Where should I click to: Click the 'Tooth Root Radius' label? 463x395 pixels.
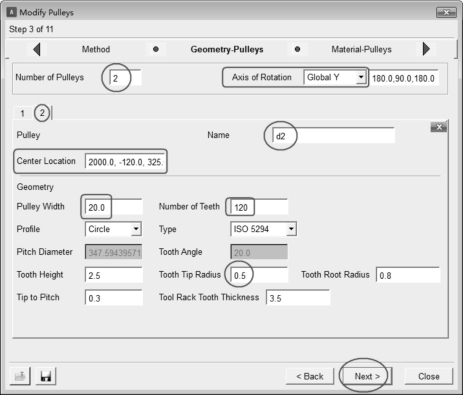(x=335, y=275)
